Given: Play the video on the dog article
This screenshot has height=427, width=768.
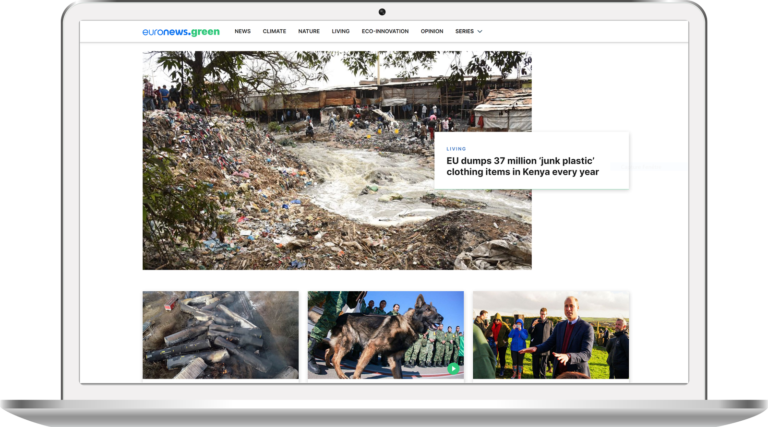Looking at the screenshot, I should (454, 368).
